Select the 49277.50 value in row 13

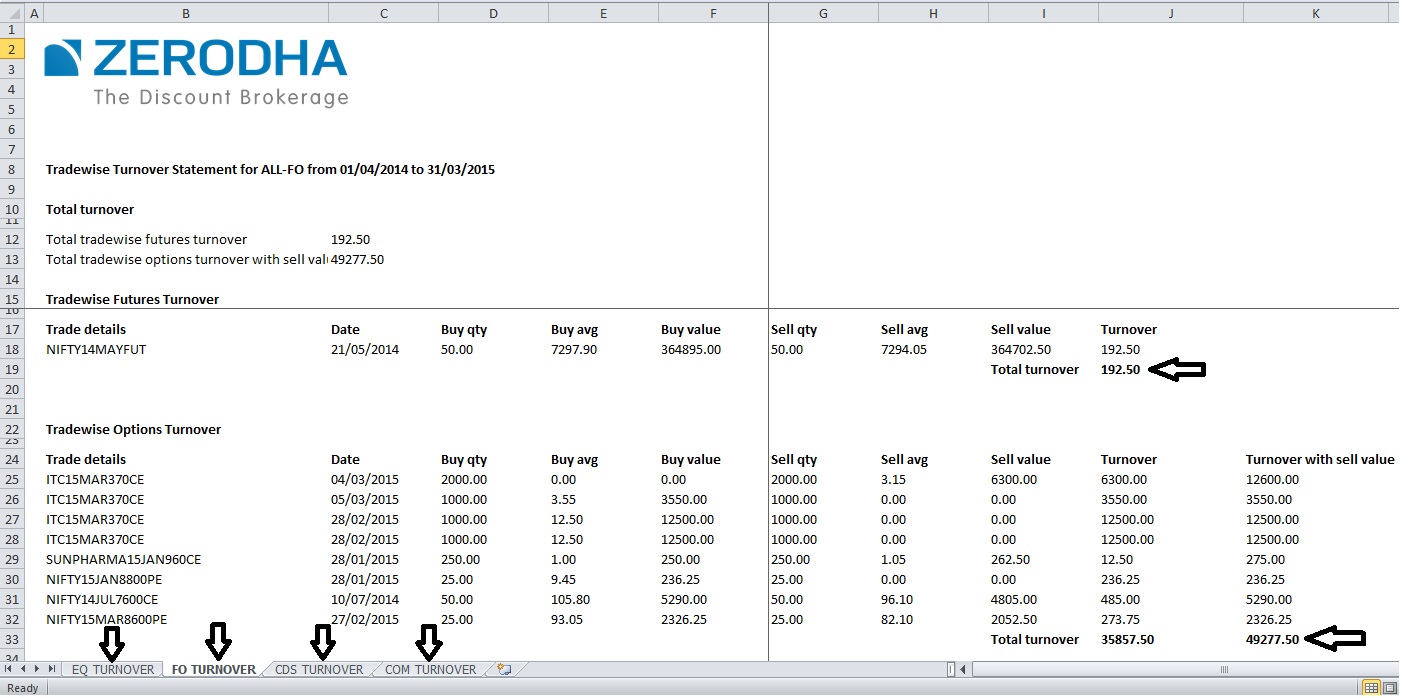click(357, 259)
